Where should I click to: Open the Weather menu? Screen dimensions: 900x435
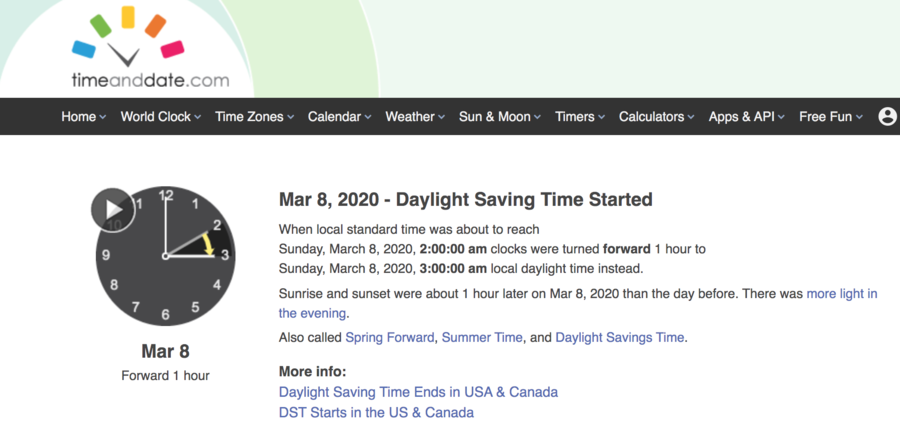[415, 116]
